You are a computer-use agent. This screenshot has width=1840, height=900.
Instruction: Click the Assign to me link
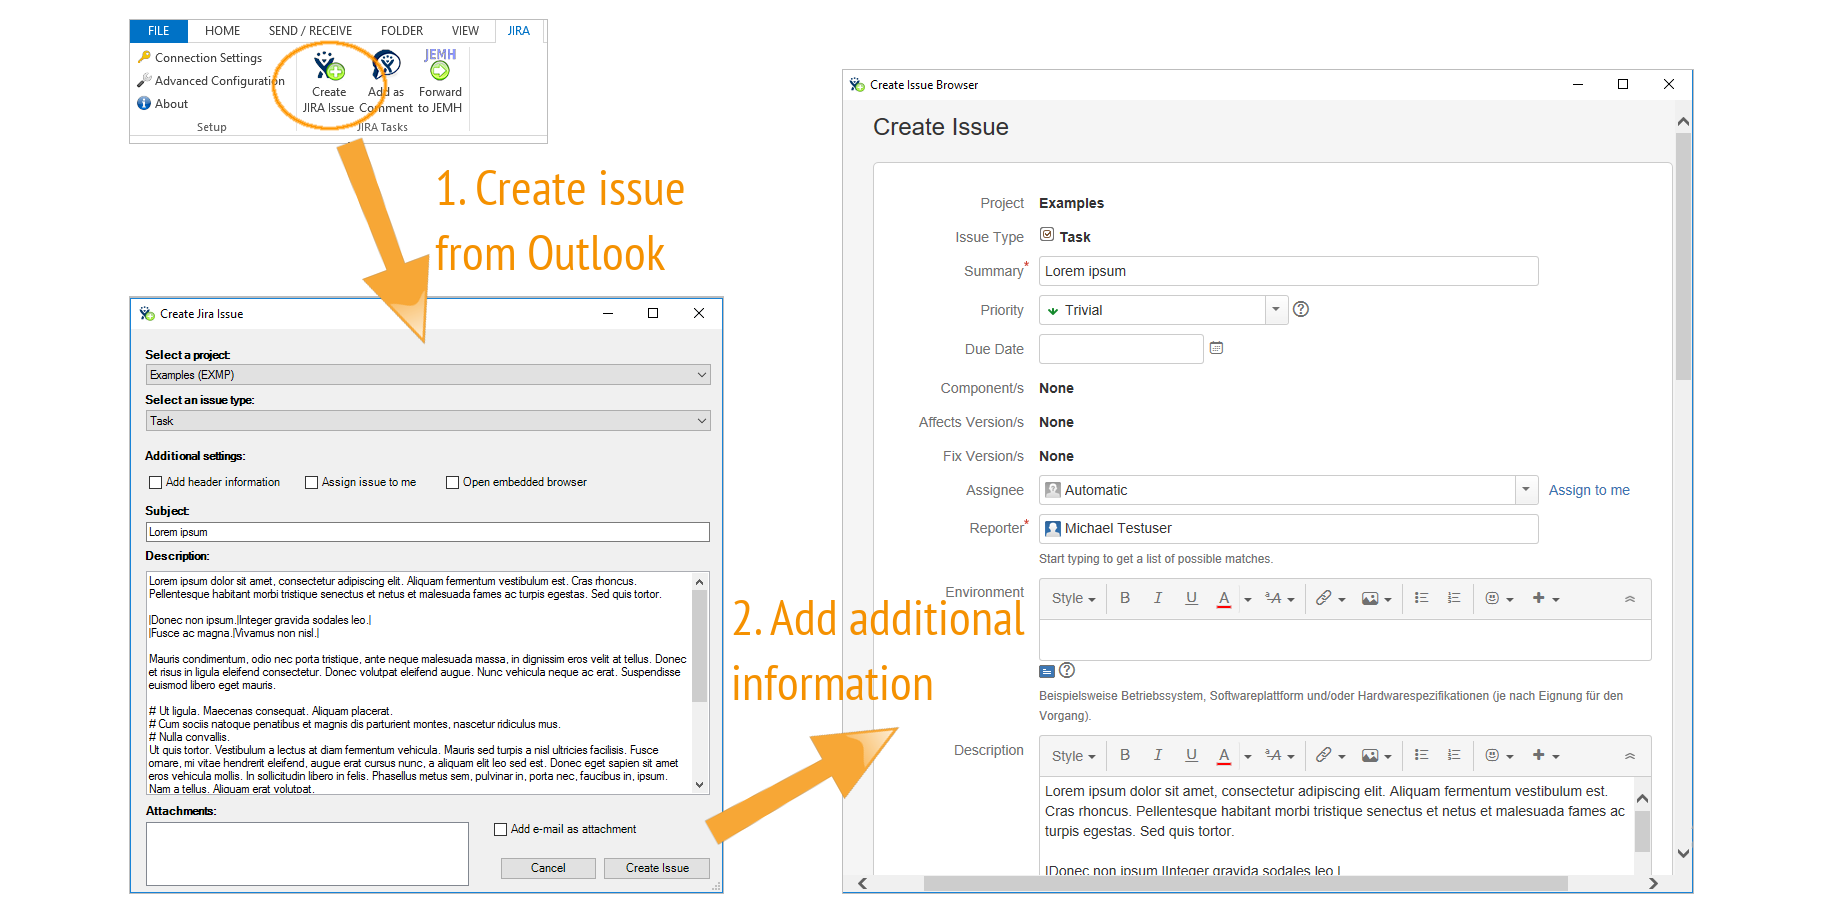(x=1588, y=490)
